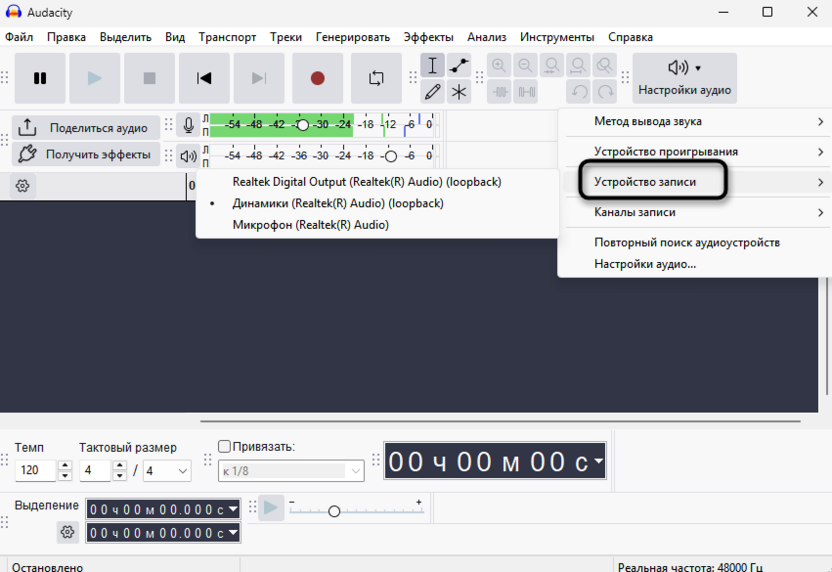Open the Правка menu
This screenshot has height=572, width=832.
coord(66,37)
